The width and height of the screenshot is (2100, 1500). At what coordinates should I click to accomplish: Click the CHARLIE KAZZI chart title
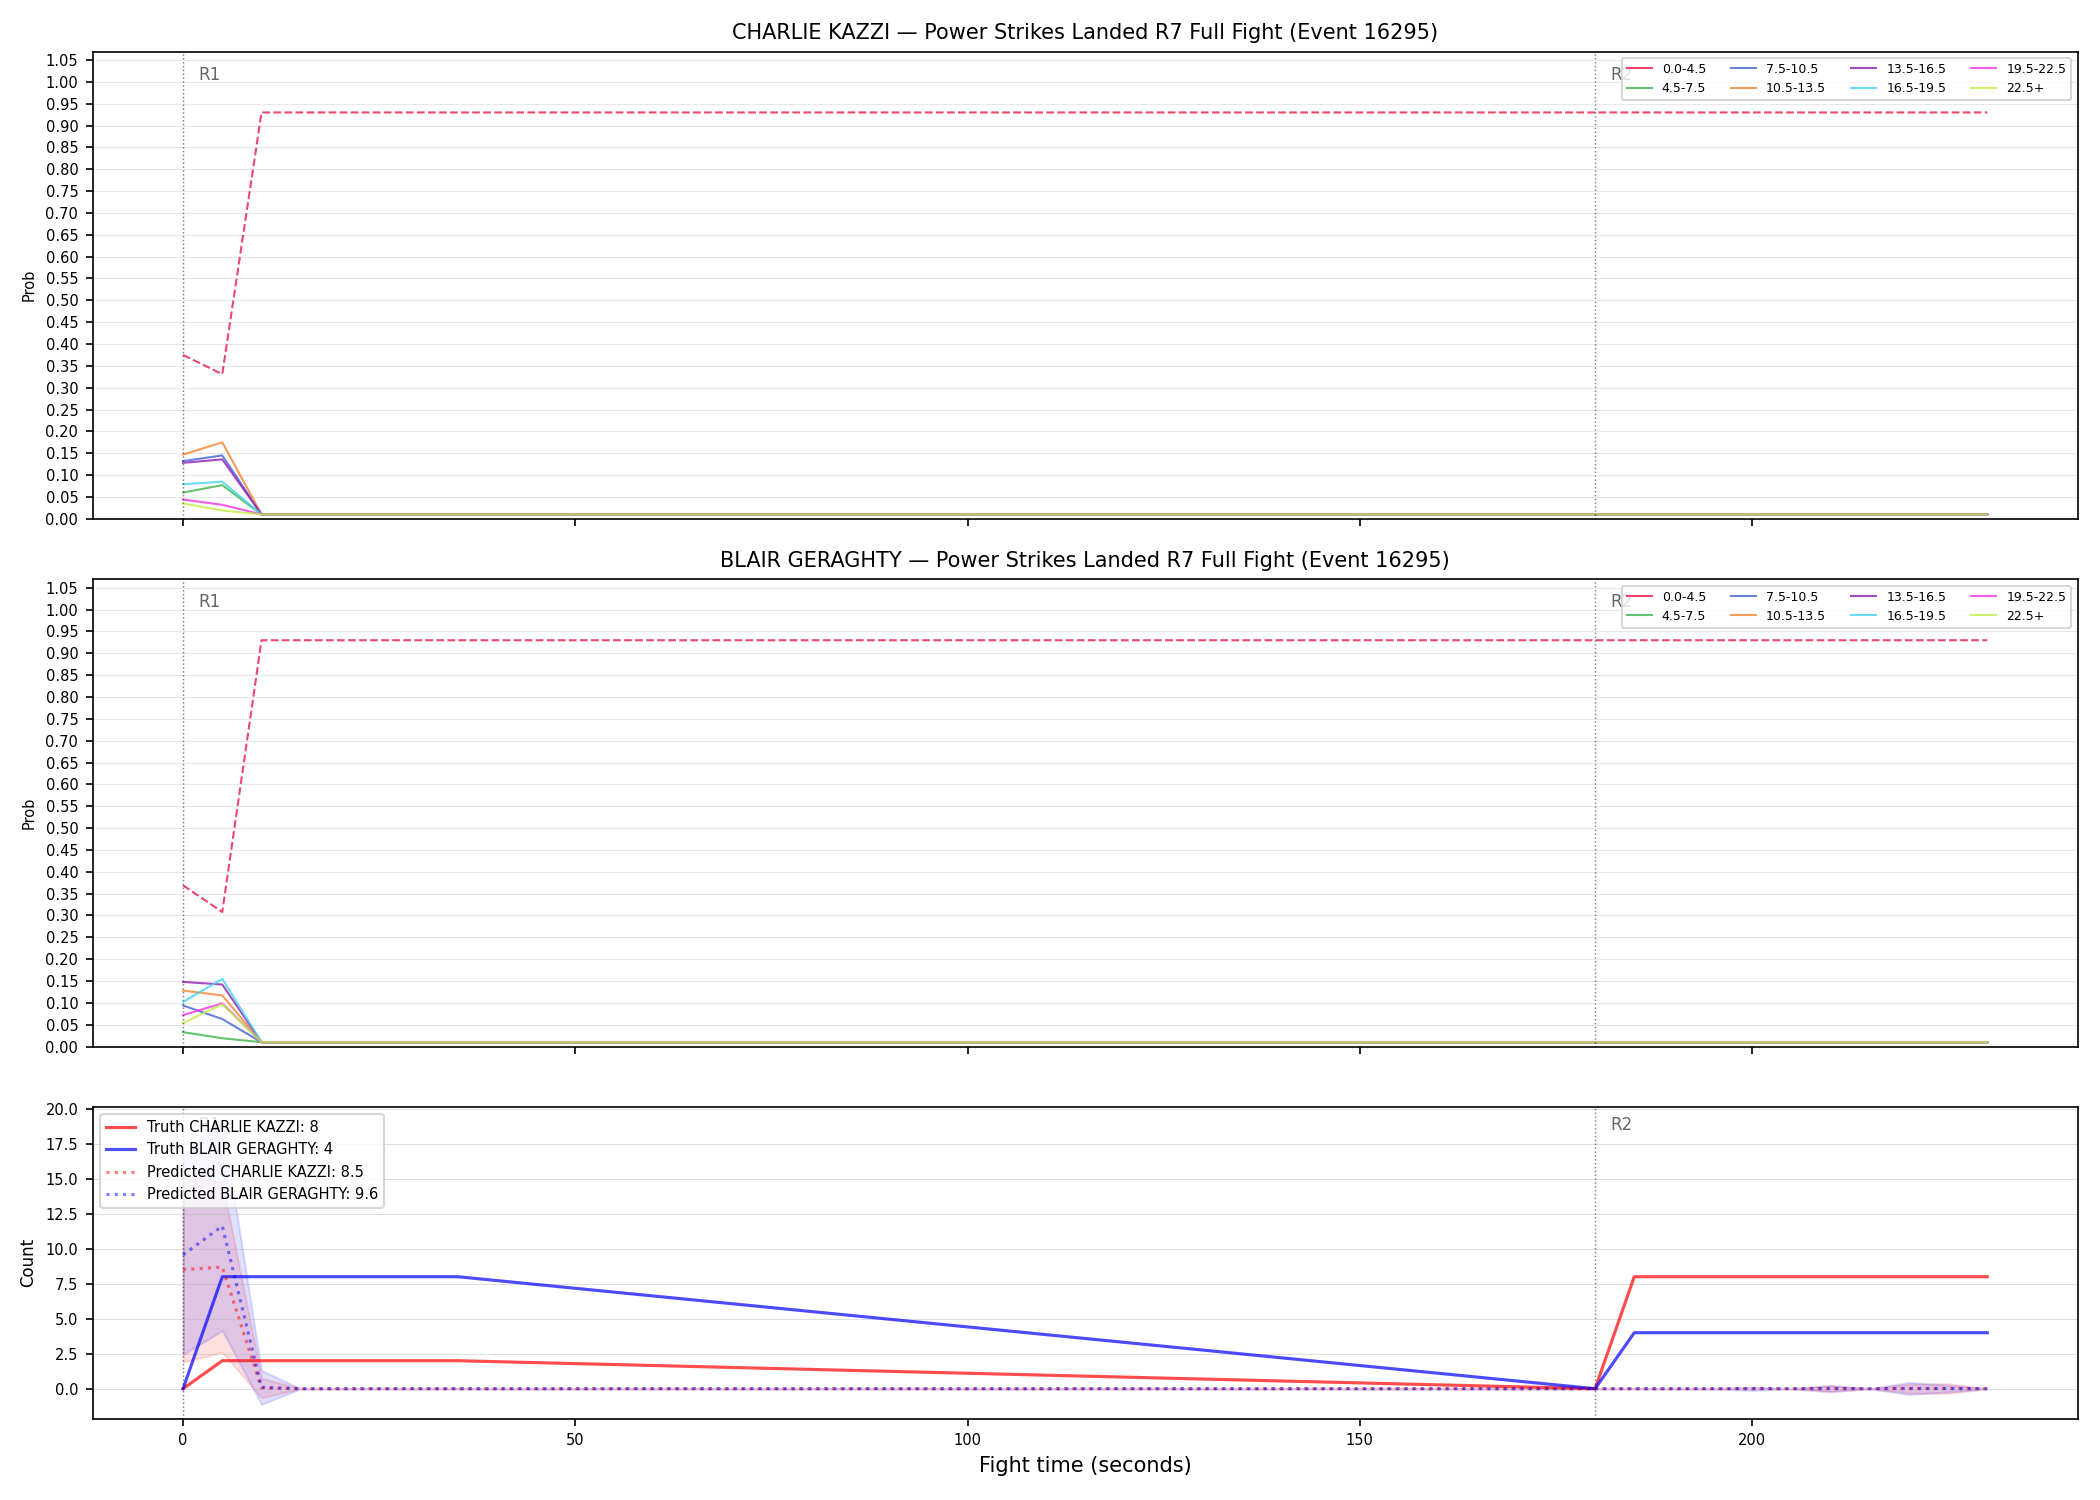click(1085, 32)
